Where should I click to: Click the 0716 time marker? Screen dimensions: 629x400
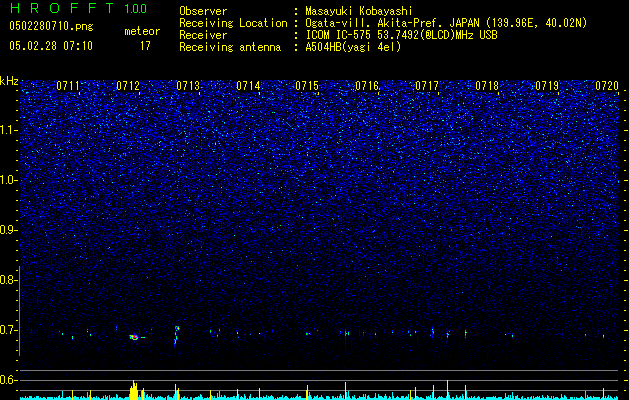click(x=367, y=85)
